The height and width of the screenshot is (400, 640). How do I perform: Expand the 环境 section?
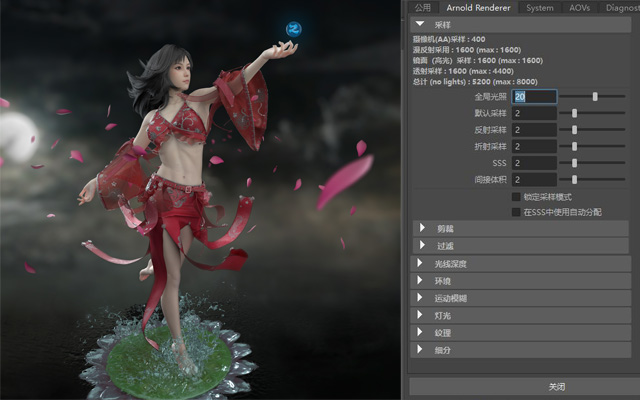(521, 281)
